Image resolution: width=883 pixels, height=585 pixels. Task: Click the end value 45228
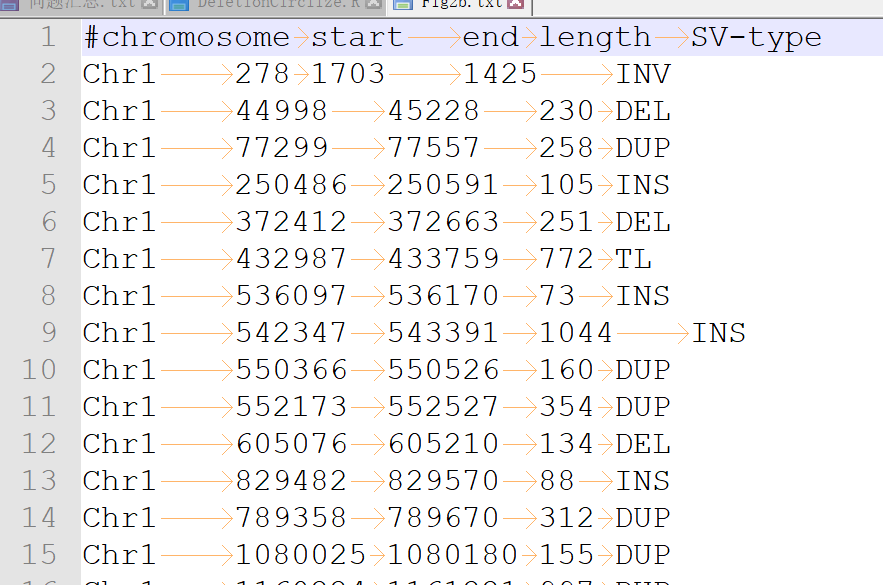click(433, 111)
